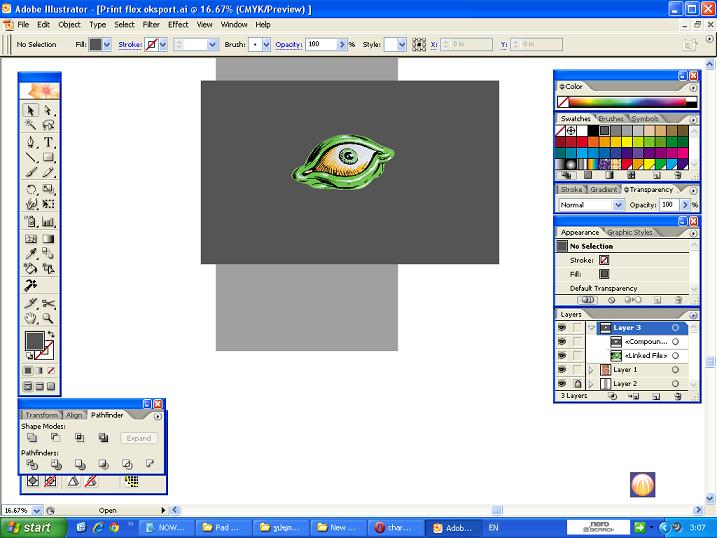Switch to the Gradient tab
717x538 pixels.
point(603,189)
